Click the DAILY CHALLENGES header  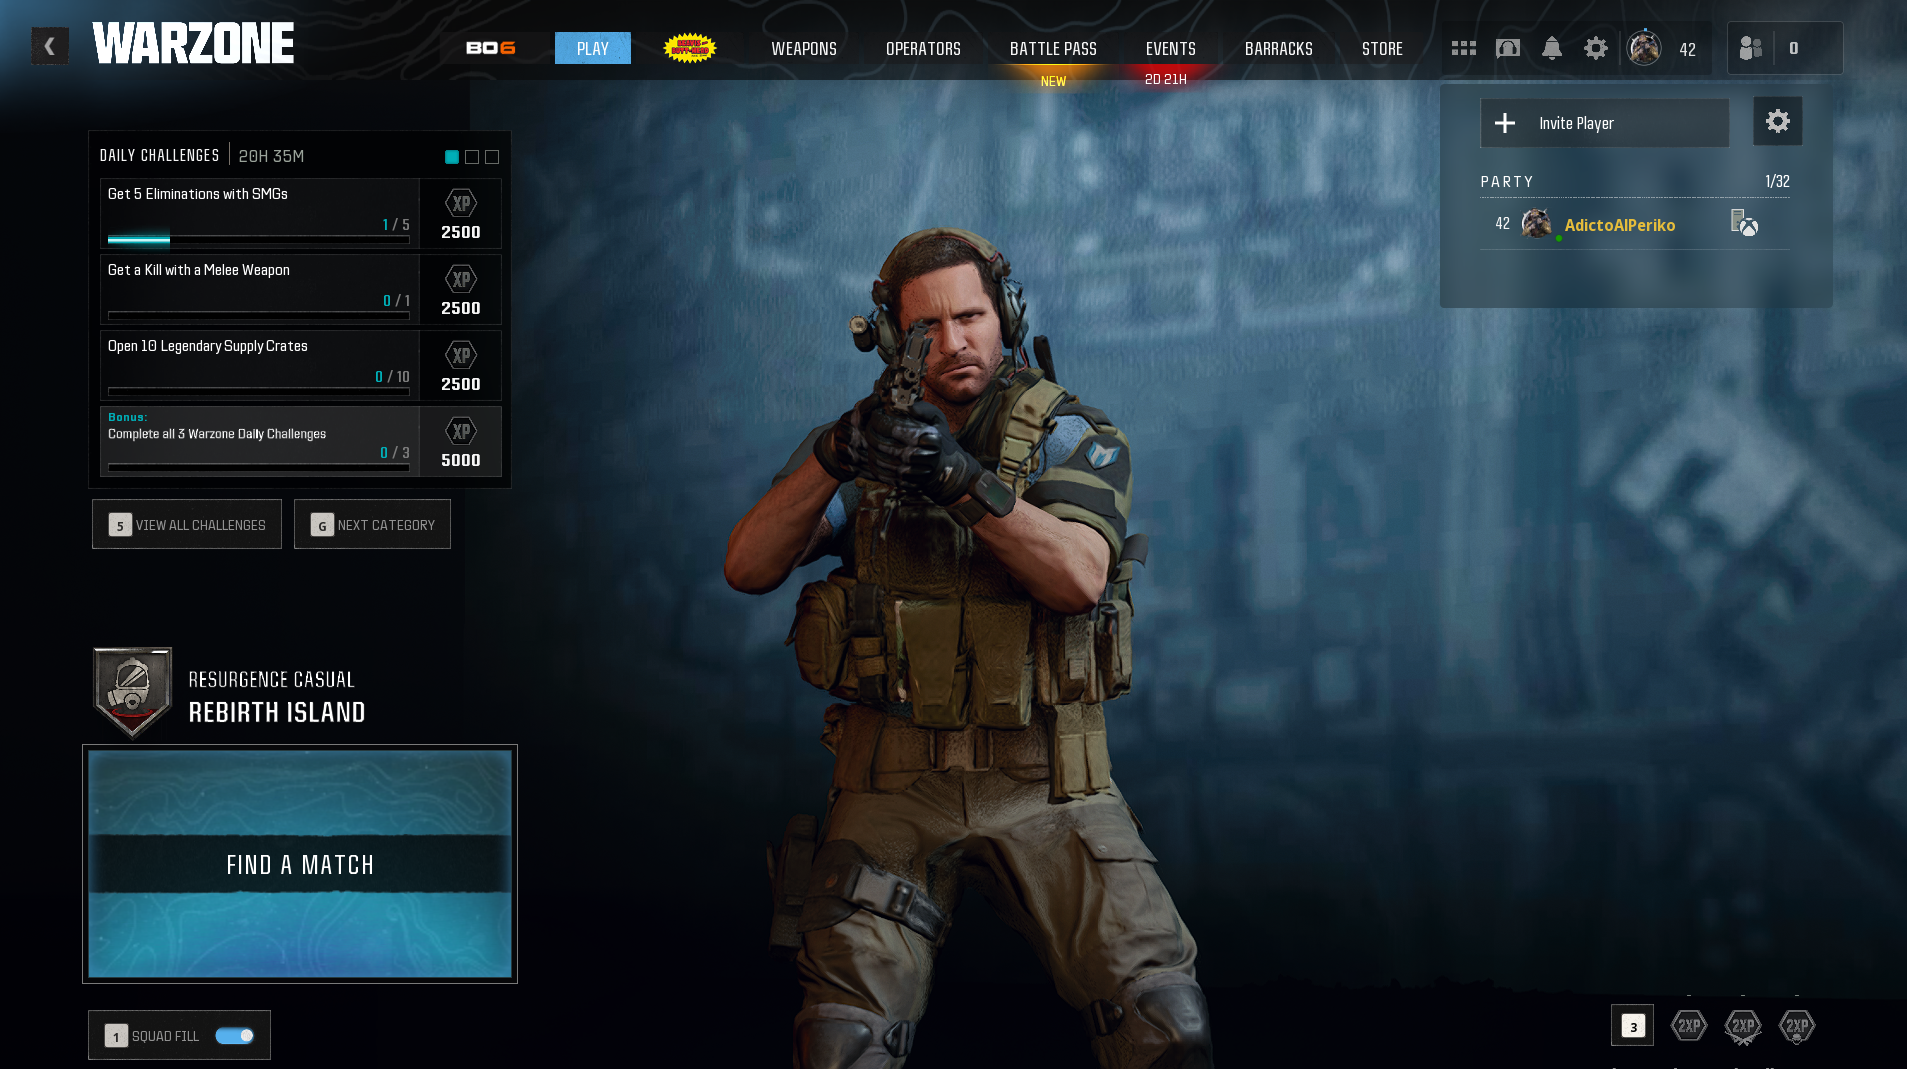(159, 156)
